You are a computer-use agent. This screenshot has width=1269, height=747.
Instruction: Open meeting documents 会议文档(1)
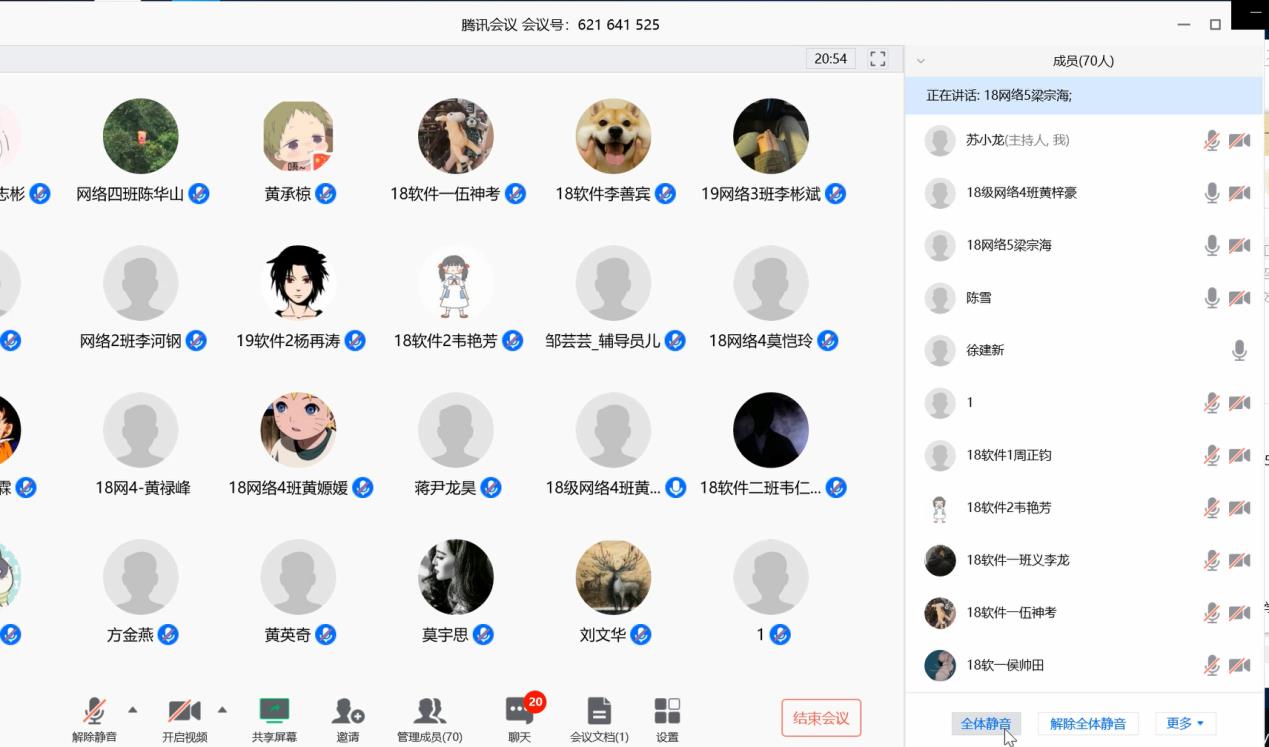coord(599,712)
